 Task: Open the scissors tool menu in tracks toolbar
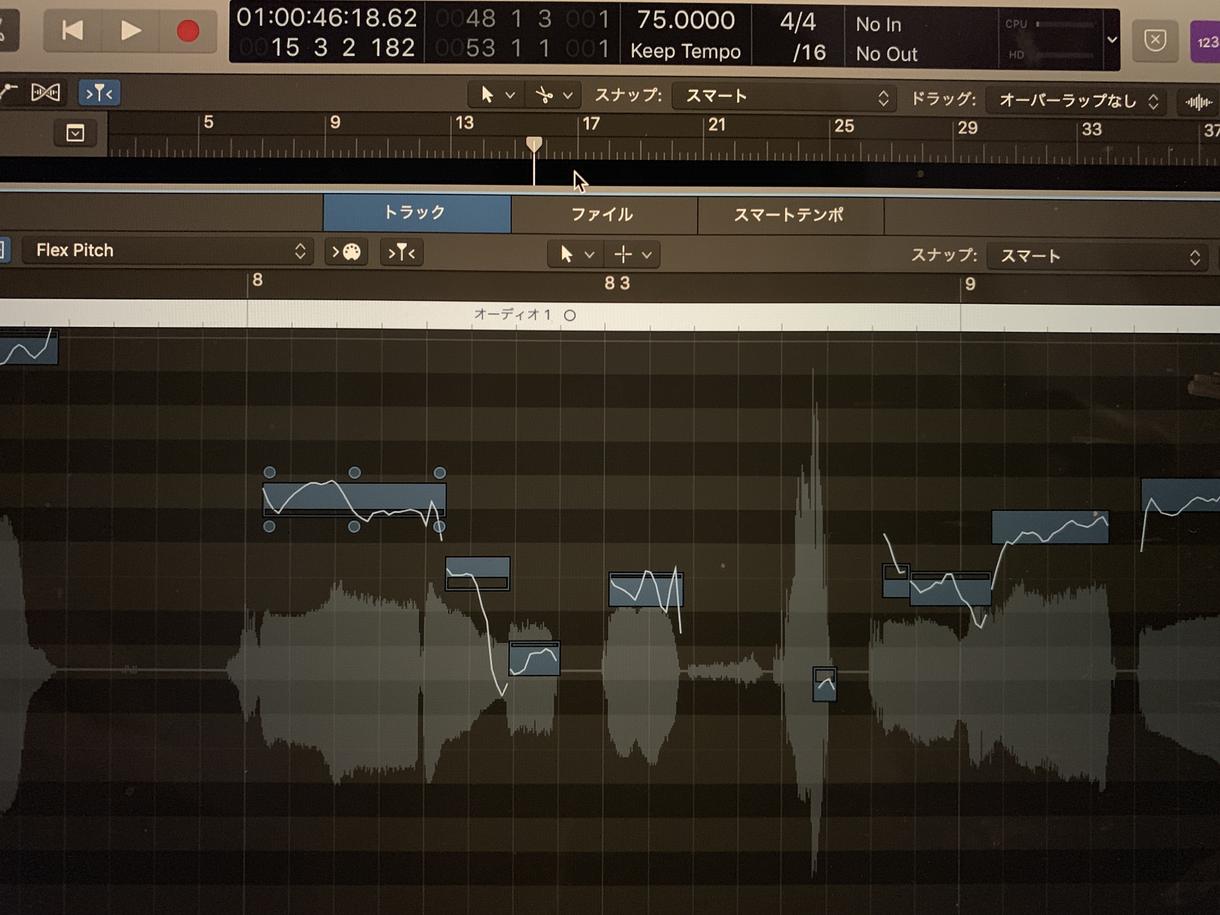[x=555, y=95]
